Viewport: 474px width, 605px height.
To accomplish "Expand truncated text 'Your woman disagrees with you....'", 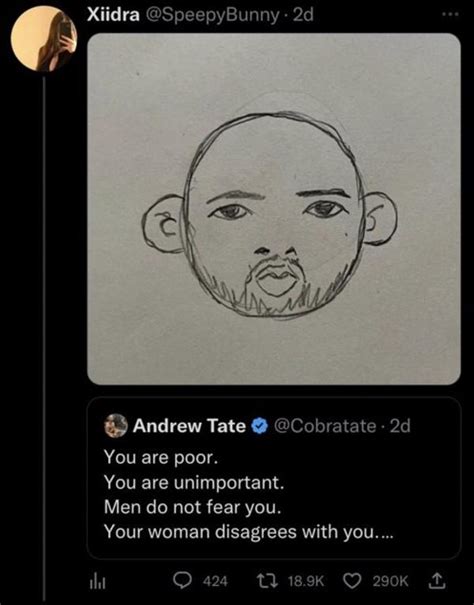I will pos(249,532).
